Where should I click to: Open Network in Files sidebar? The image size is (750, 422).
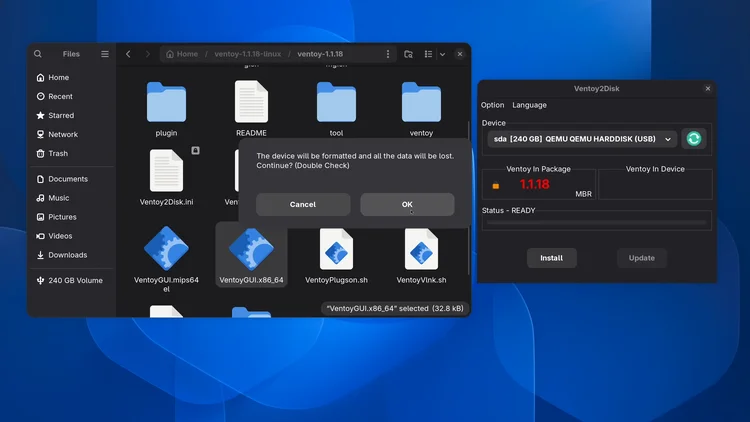pyautogui.click(x=72, y=135)
